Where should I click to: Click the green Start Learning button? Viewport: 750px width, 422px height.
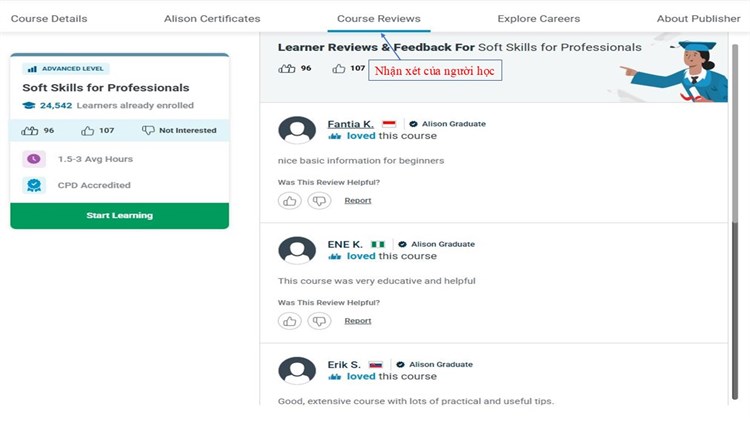[x=120, y=215]
